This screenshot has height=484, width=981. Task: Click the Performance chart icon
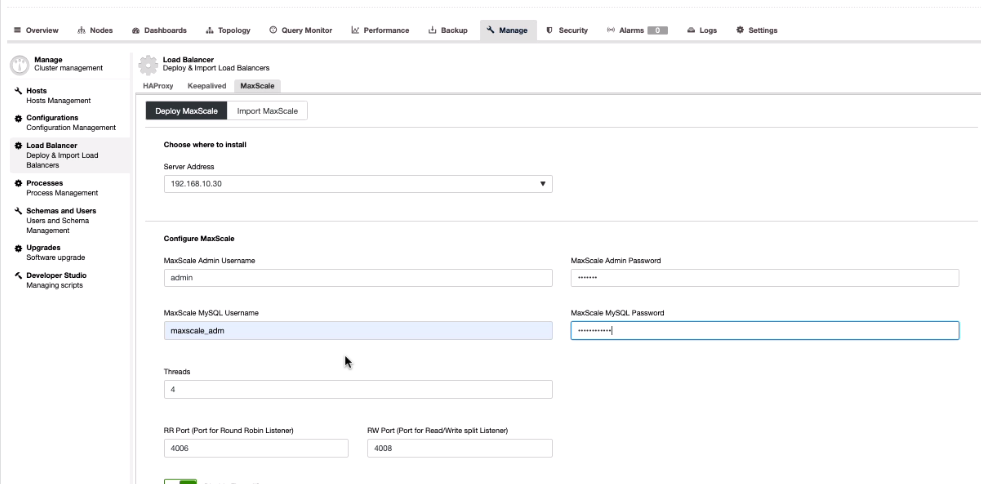[x=355, y=30]
